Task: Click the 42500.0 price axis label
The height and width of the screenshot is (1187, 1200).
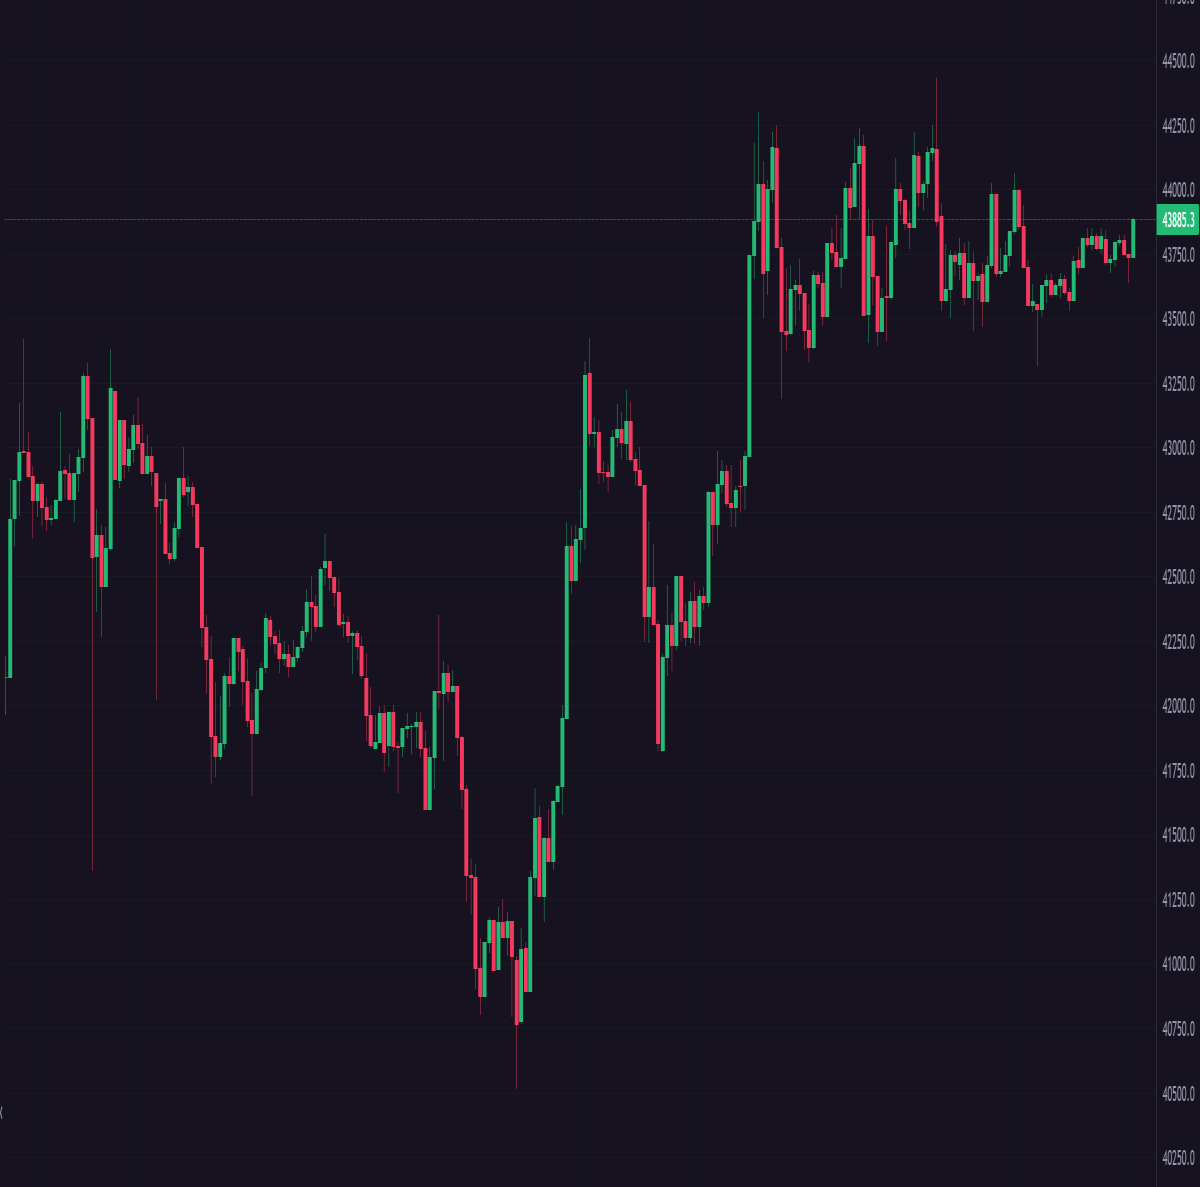Action: point(1178,577)
